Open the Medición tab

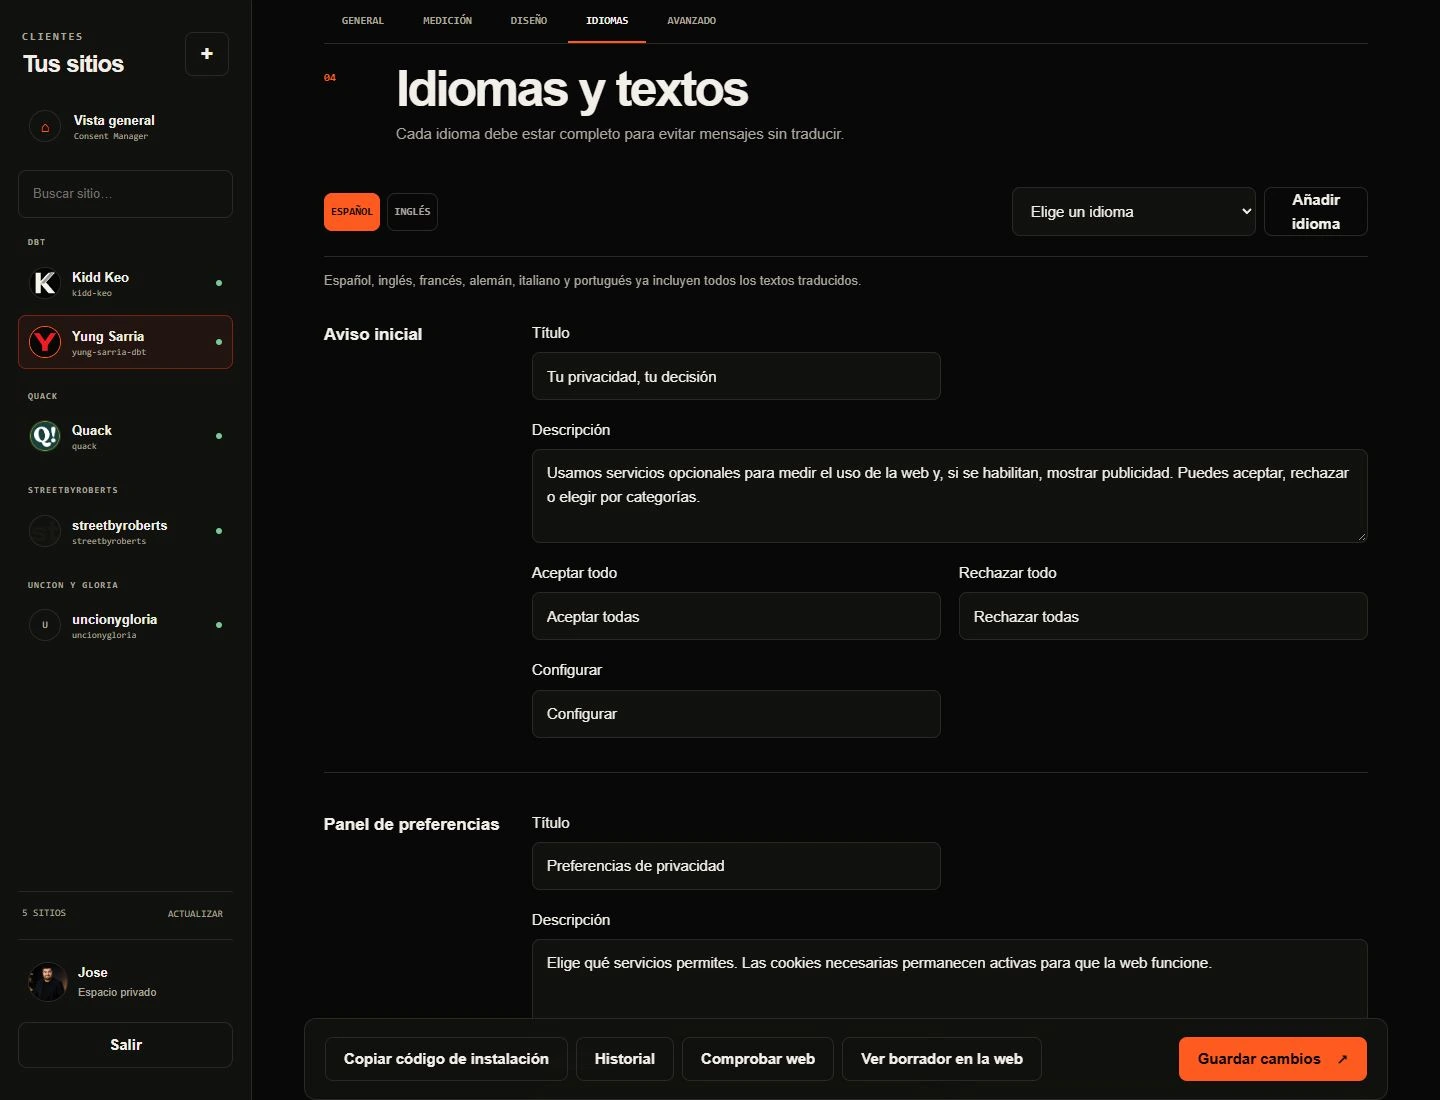coord(447,21)
